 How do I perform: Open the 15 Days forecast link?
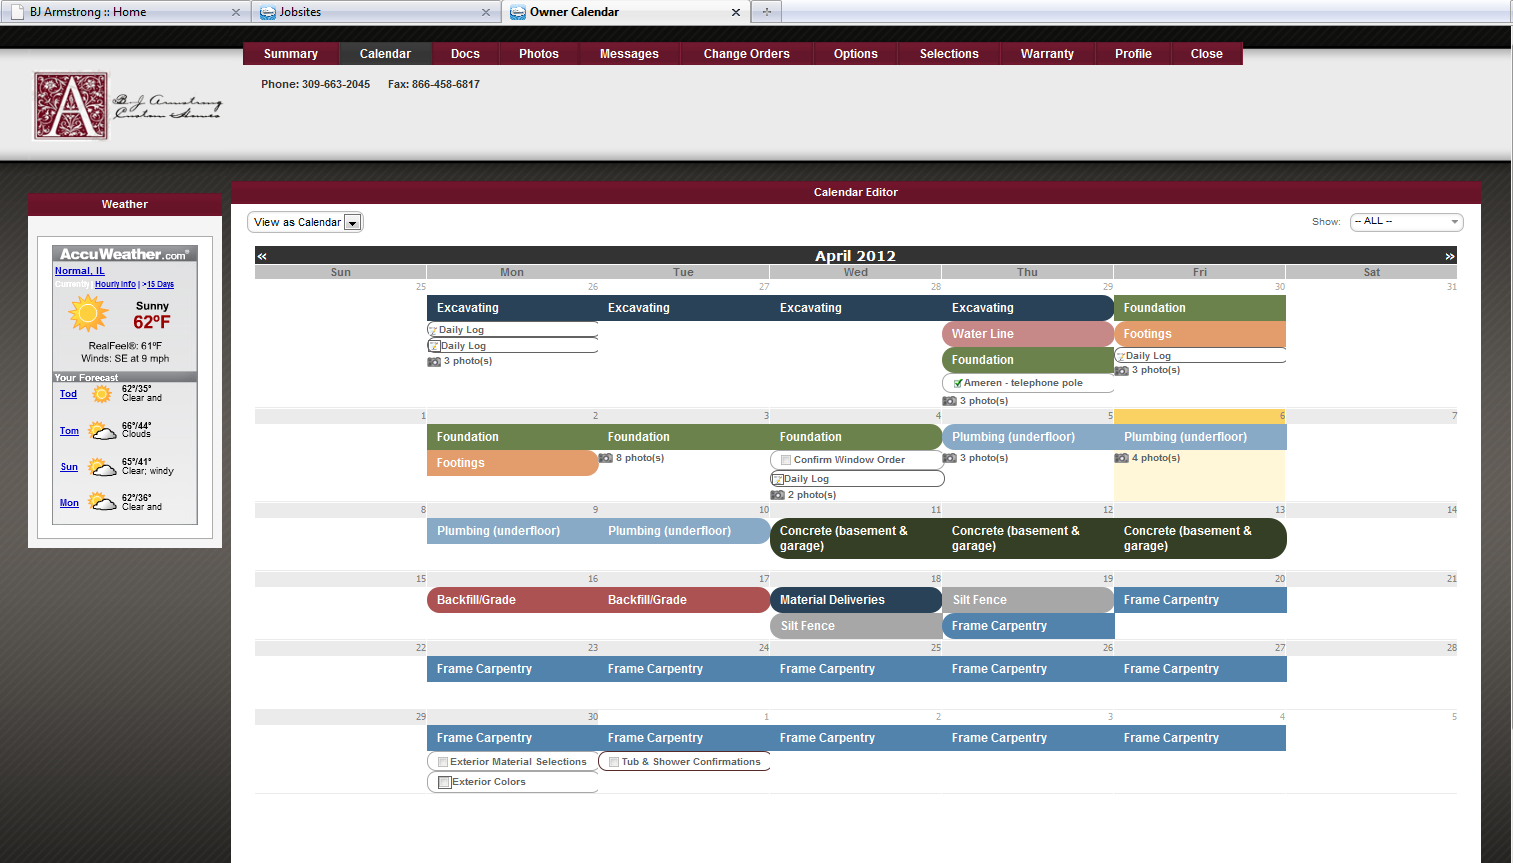(x=160, y=284)
